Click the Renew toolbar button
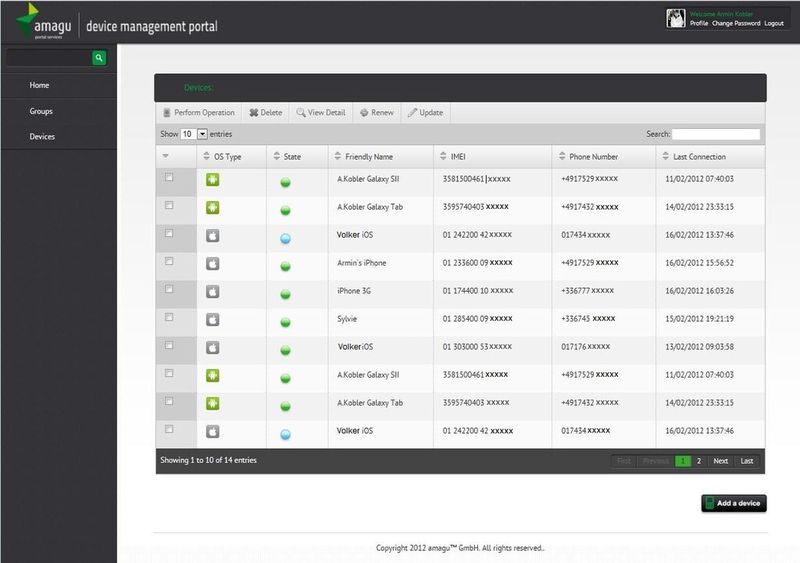The height and width of the screenshot is (563, 800). tap(377, 112)
